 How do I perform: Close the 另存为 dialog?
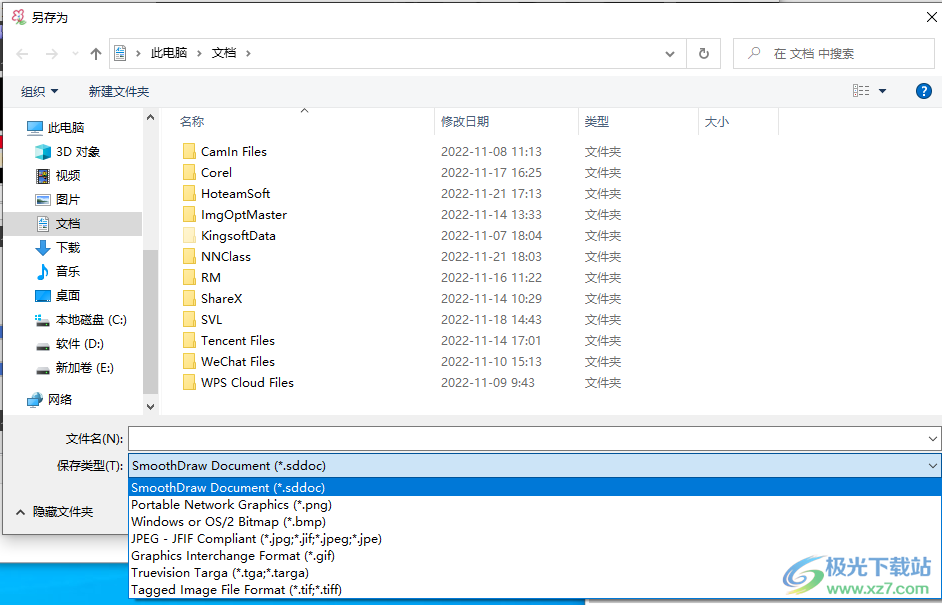coord(931,17)
